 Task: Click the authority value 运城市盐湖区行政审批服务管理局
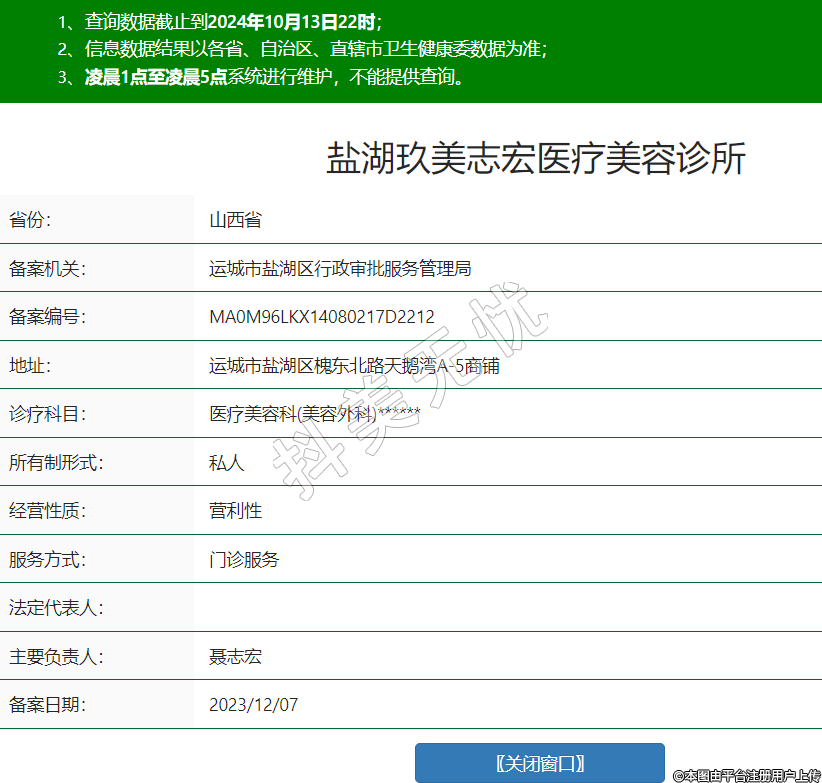pyautogui.click(x=340, y=268)
